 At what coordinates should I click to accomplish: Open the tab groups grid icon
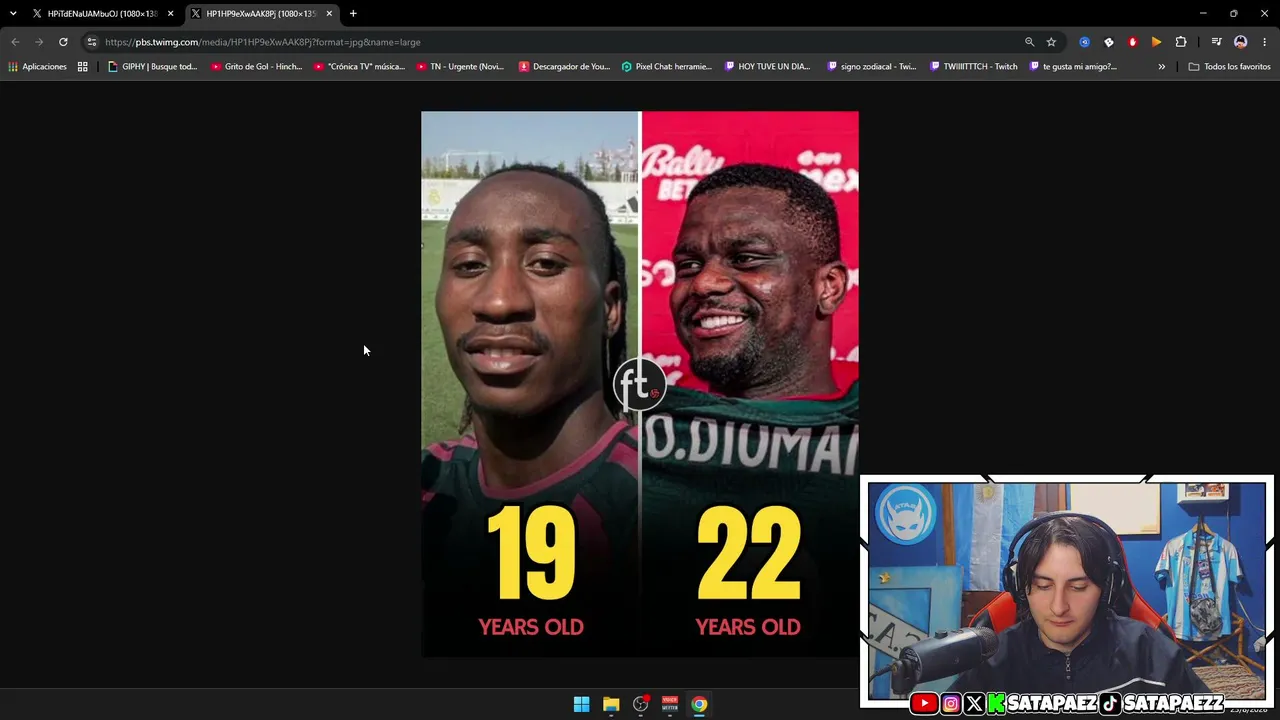click(83, 67)
